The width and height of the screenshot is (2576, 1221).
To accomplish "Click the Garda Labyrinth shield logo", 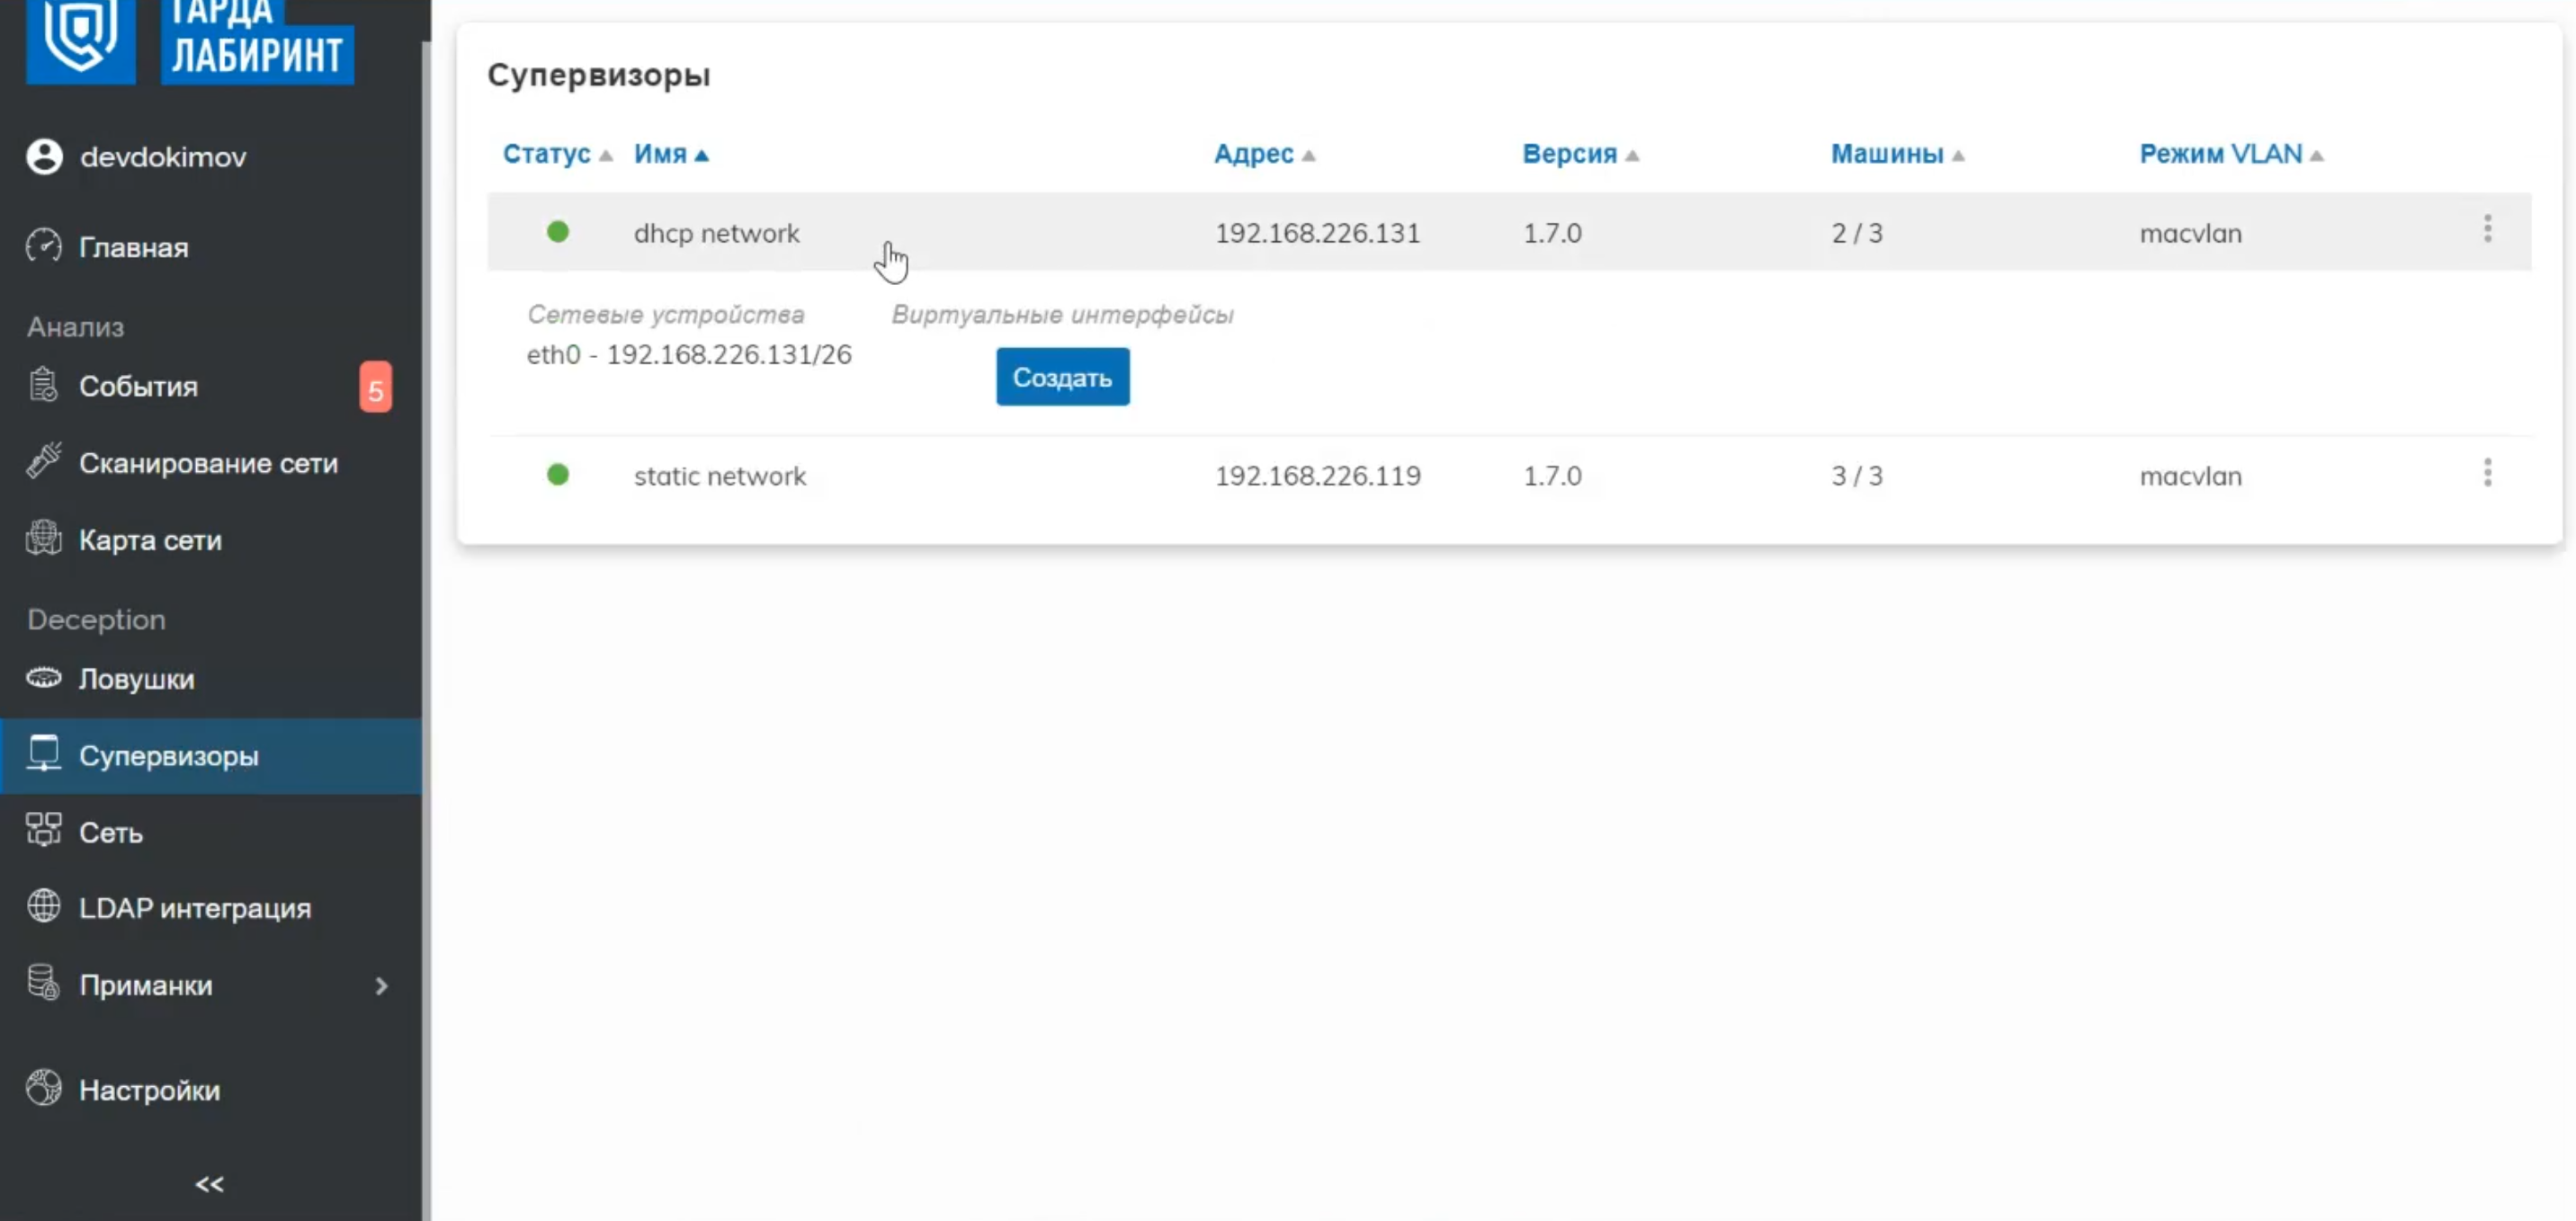I will tap(80, 38).
